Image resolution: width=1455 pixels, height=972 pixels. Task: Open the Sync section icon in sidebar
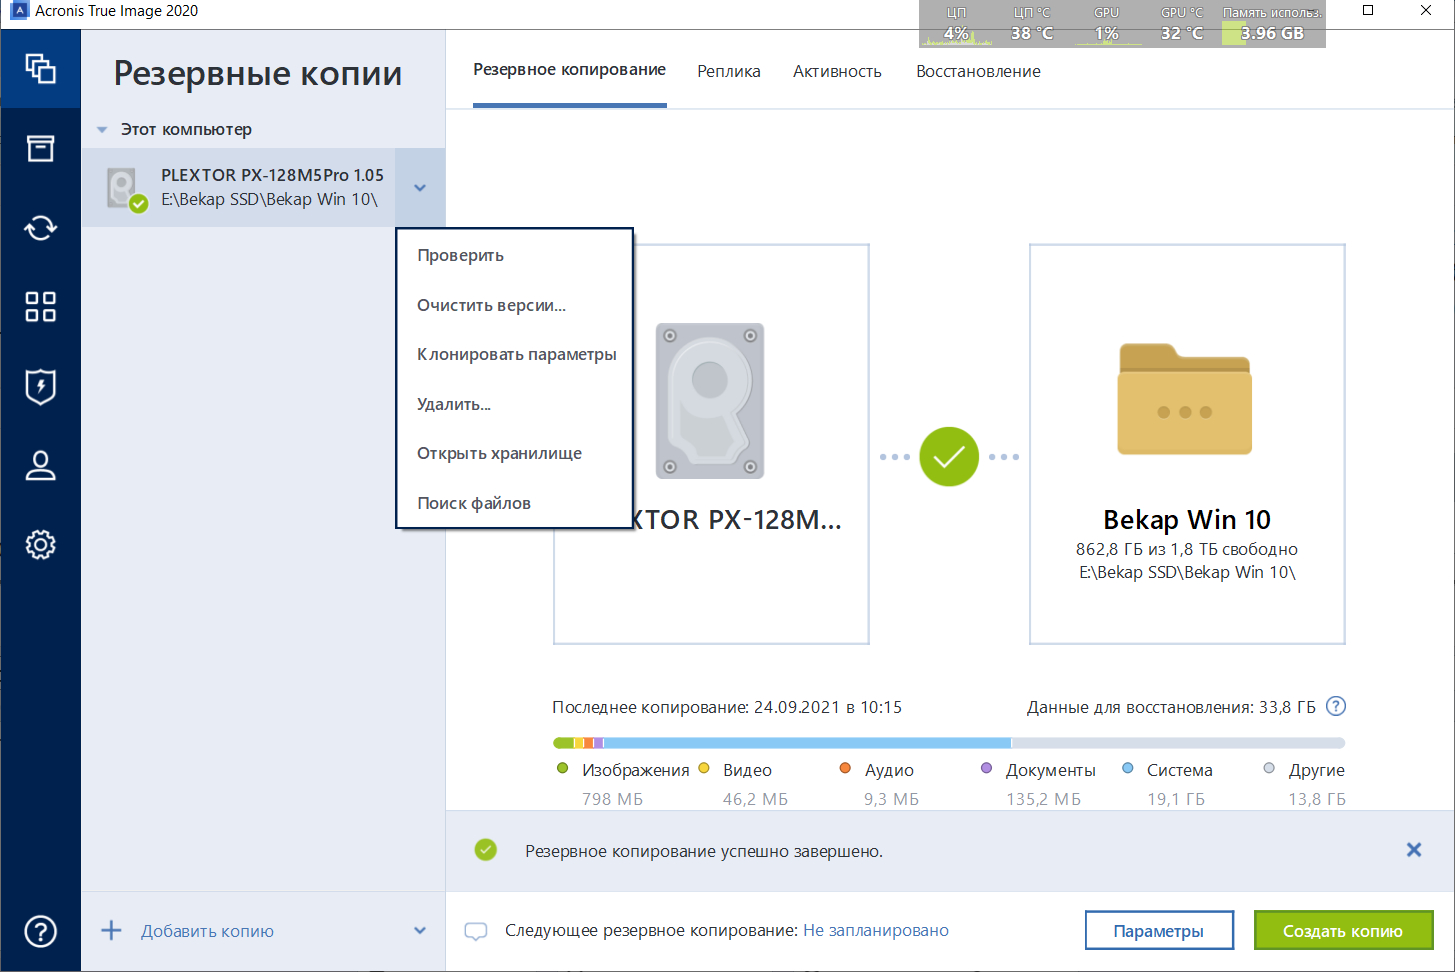coord(40,228)
